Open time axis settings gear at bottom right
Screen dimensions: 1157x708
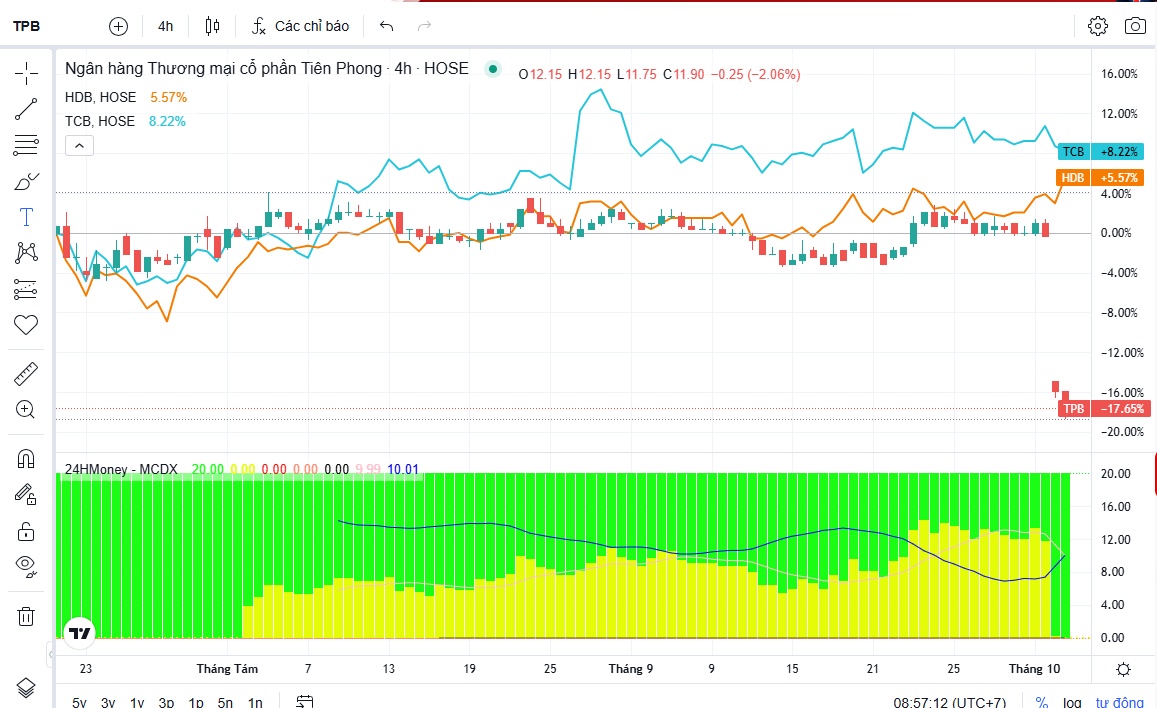click(x=1123, y=670)
